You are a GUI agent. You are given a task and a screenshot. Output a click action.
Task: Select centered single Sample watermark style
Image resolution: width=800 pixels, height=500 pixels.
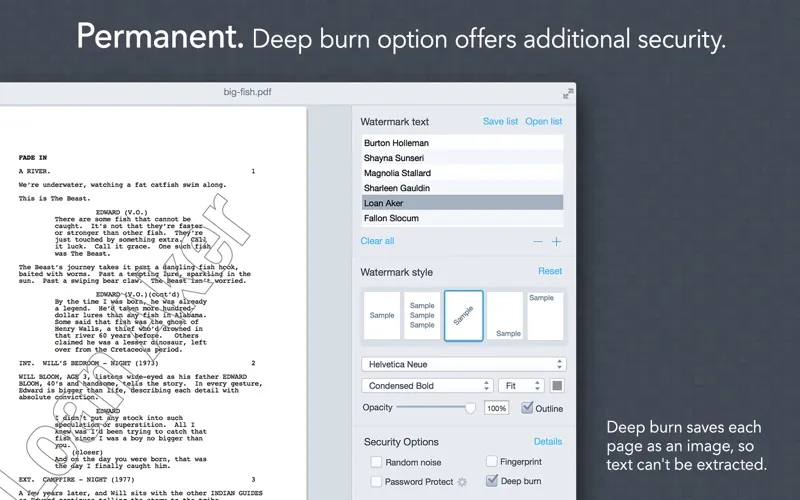382,315
